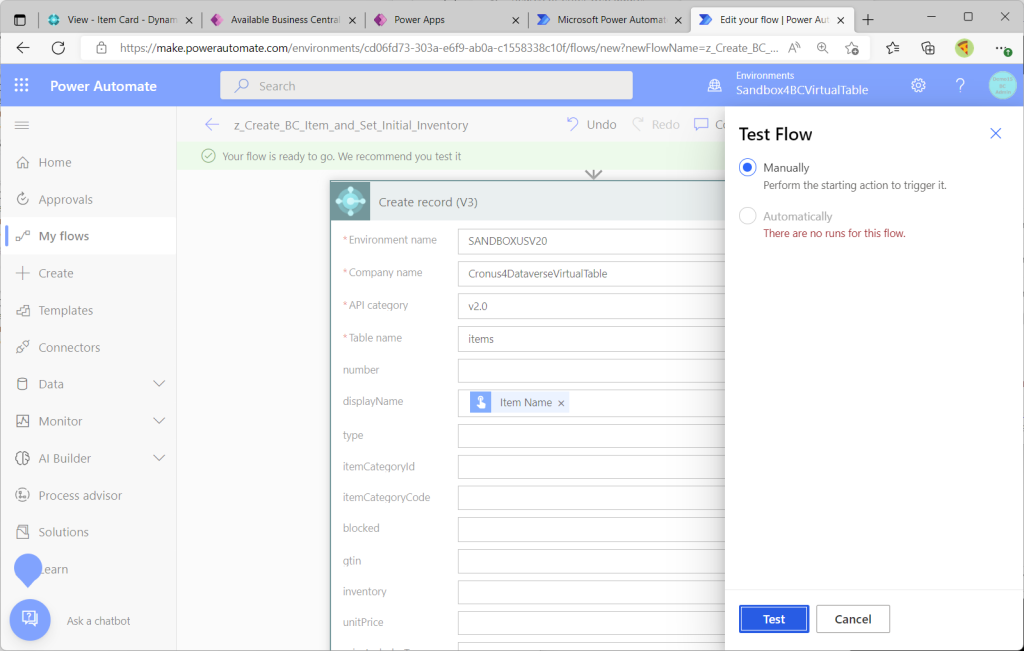This screenshot has width=1024, height=651.
Task: Open the Help question mark icon
Action: [x=960, y=85]
